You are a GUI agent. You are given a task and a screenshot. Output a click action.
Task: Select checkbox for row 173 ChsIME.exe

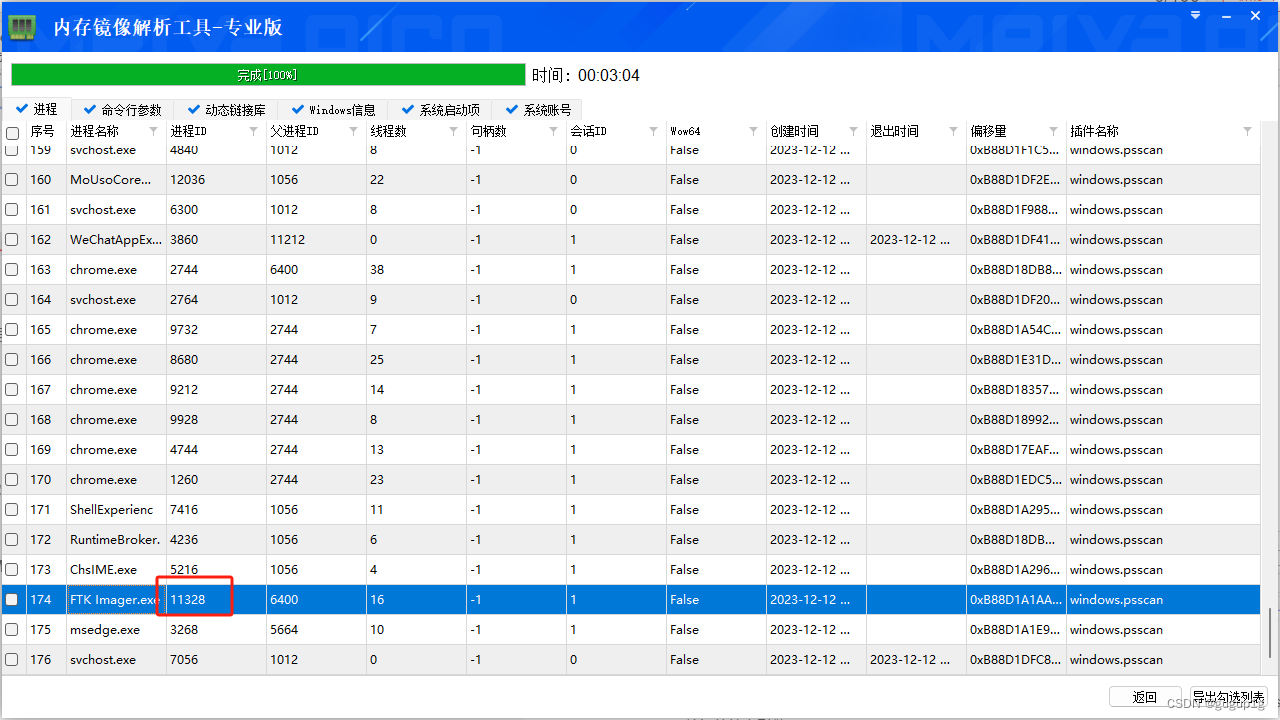tap(12, 570)
